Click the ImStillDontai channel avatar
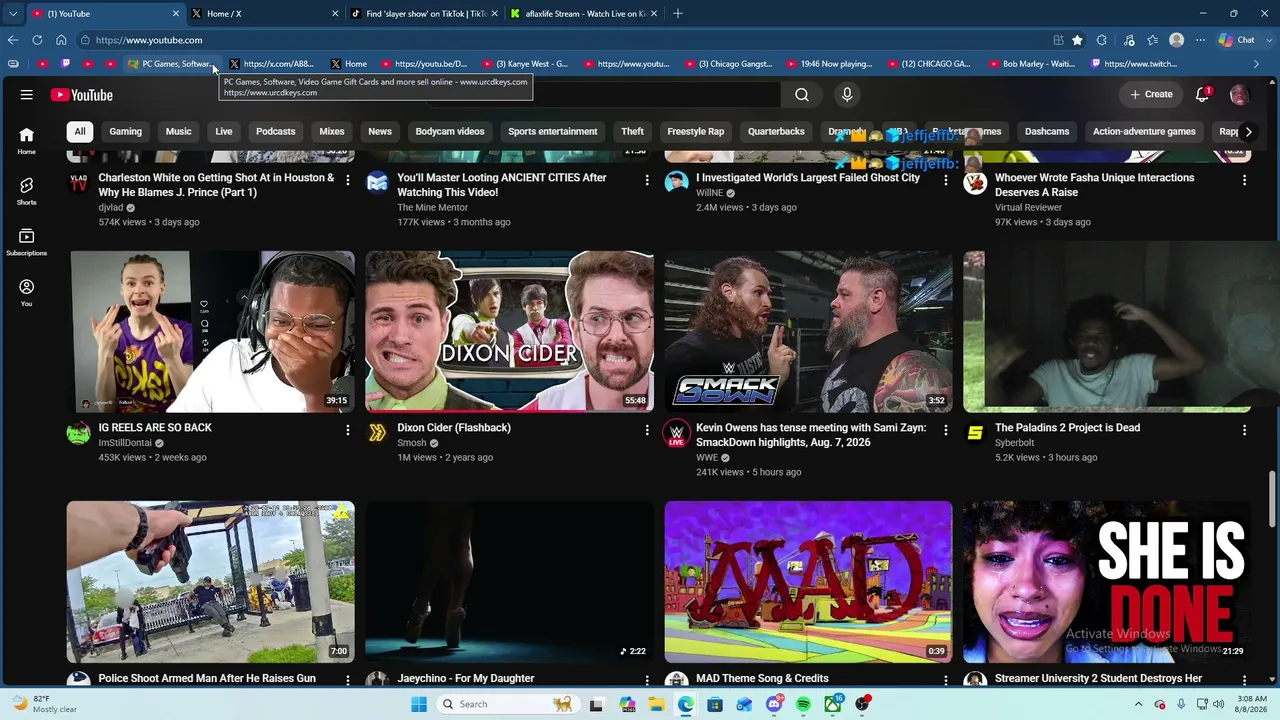Viewport: 1280px width, 720px height. (x=78, y=433)
